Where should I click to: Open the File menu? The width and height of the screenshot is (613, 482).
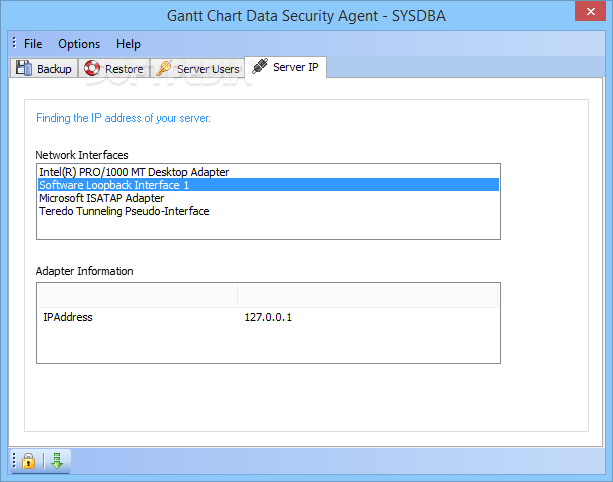click(x=33, y=44)
